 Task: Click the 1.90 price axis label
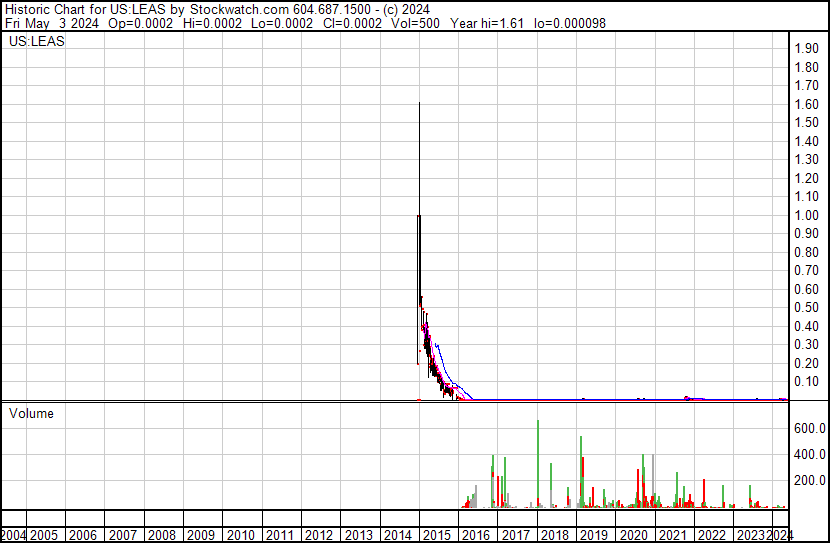807,49
